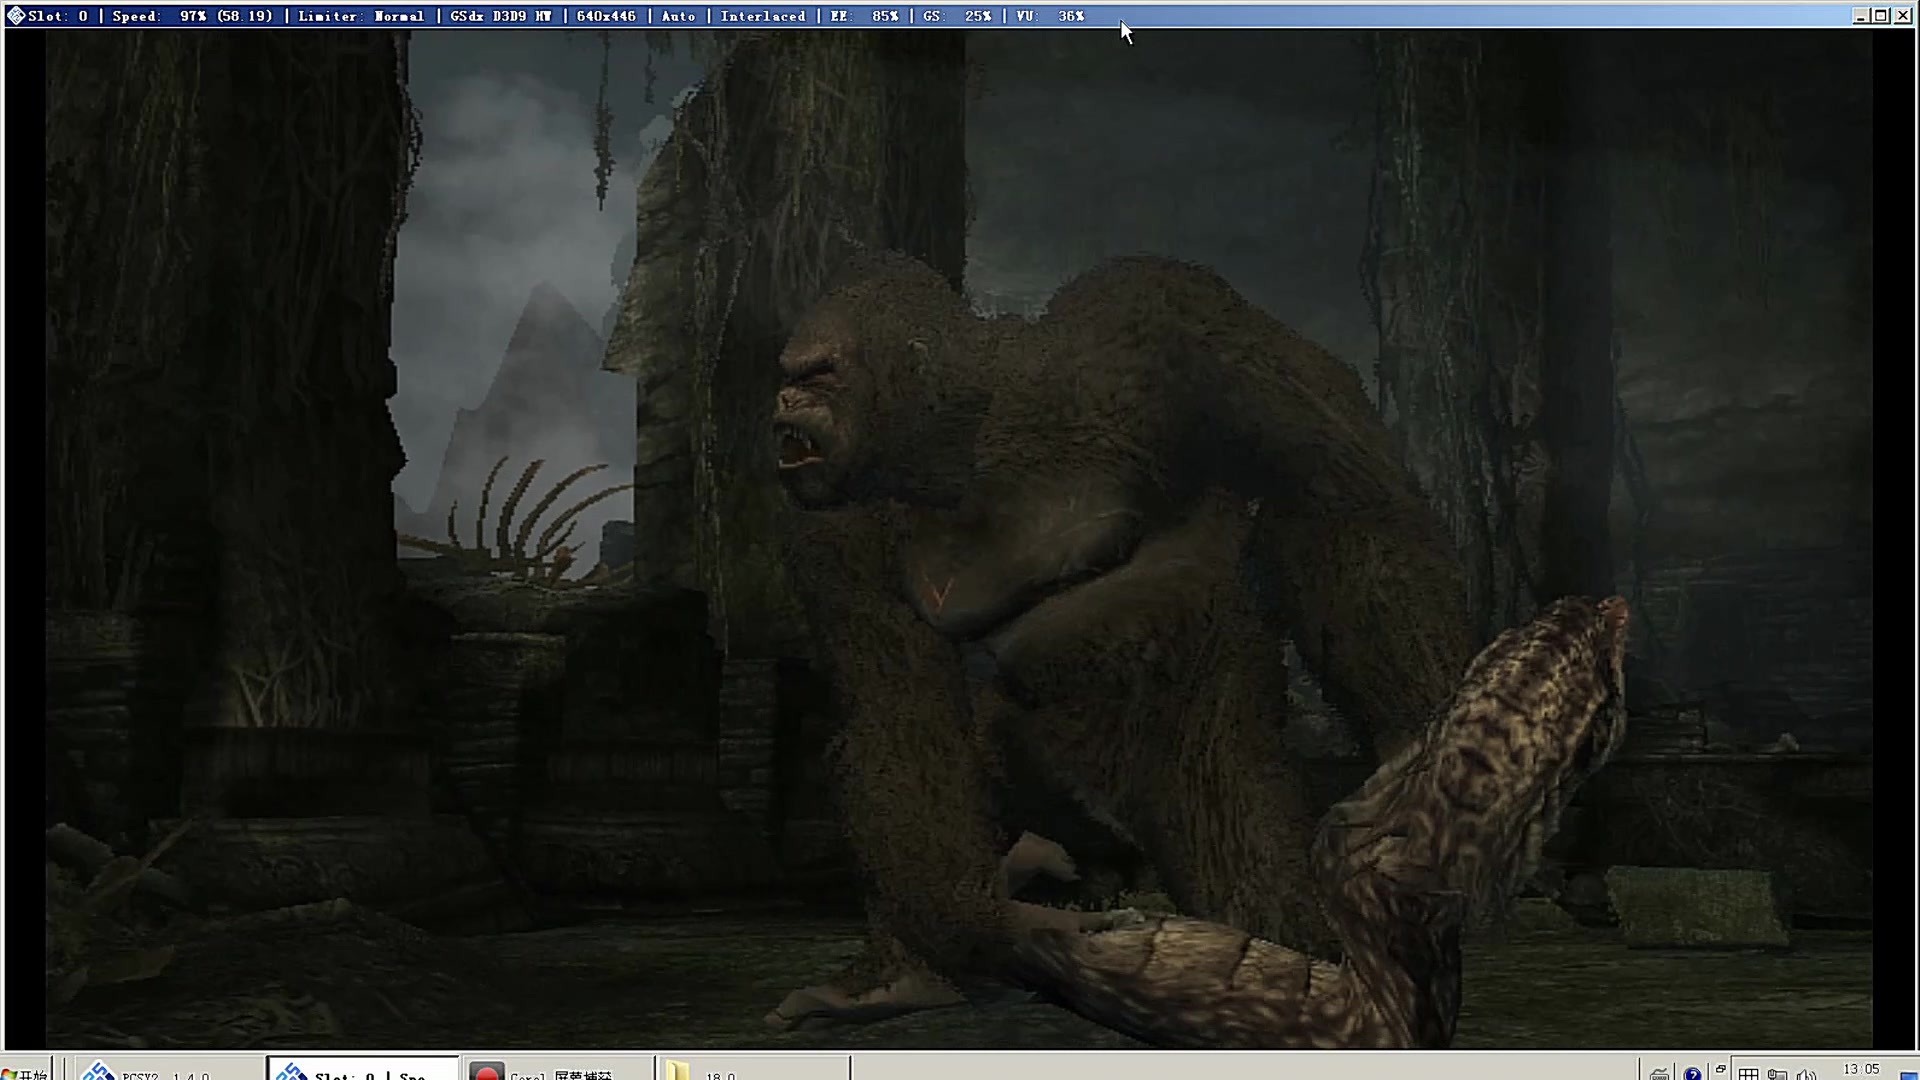Click the title bar text 'Speed: 97% (58.19)'
The image size is (1920, 1080).
[192, 16]
